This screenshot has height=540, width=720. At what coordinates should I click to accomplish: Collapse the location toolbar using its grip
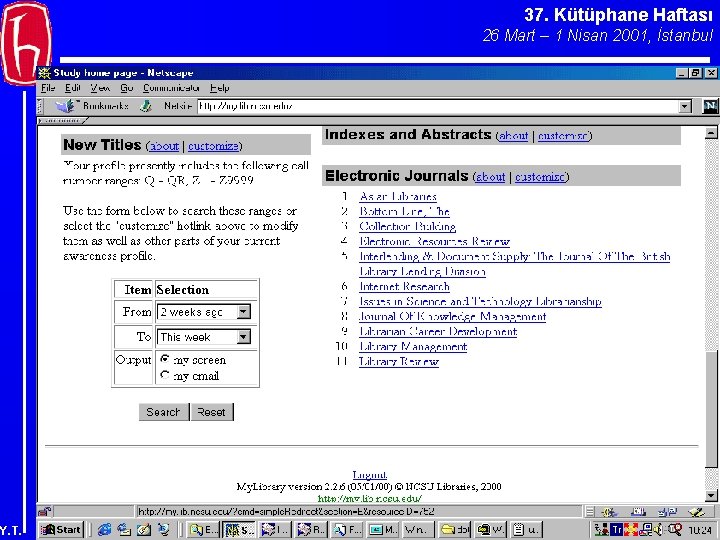point(40,106)
